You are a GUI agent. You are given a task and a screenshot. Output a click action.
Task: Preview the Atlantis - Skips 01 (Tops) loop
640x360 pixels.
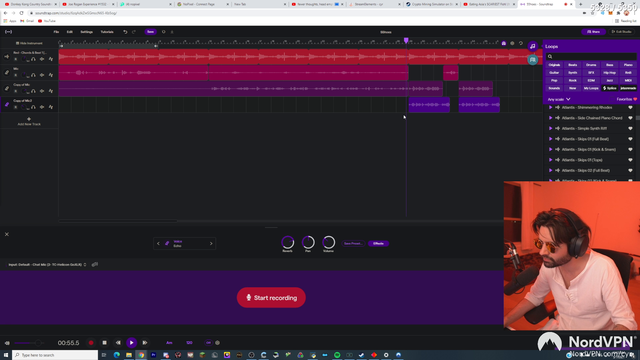pos(550,160)
